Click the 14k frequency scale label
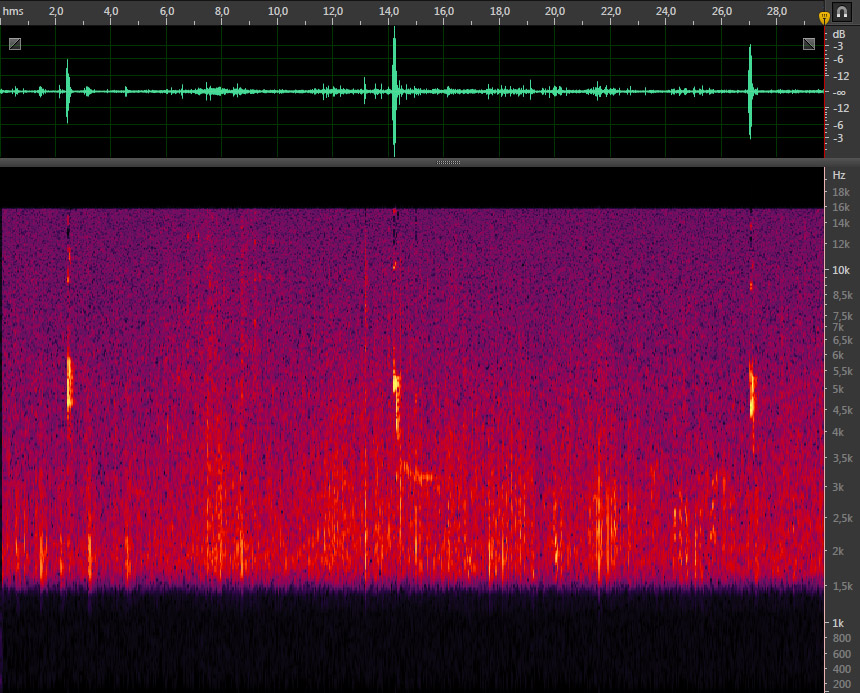 pos(841,223)
